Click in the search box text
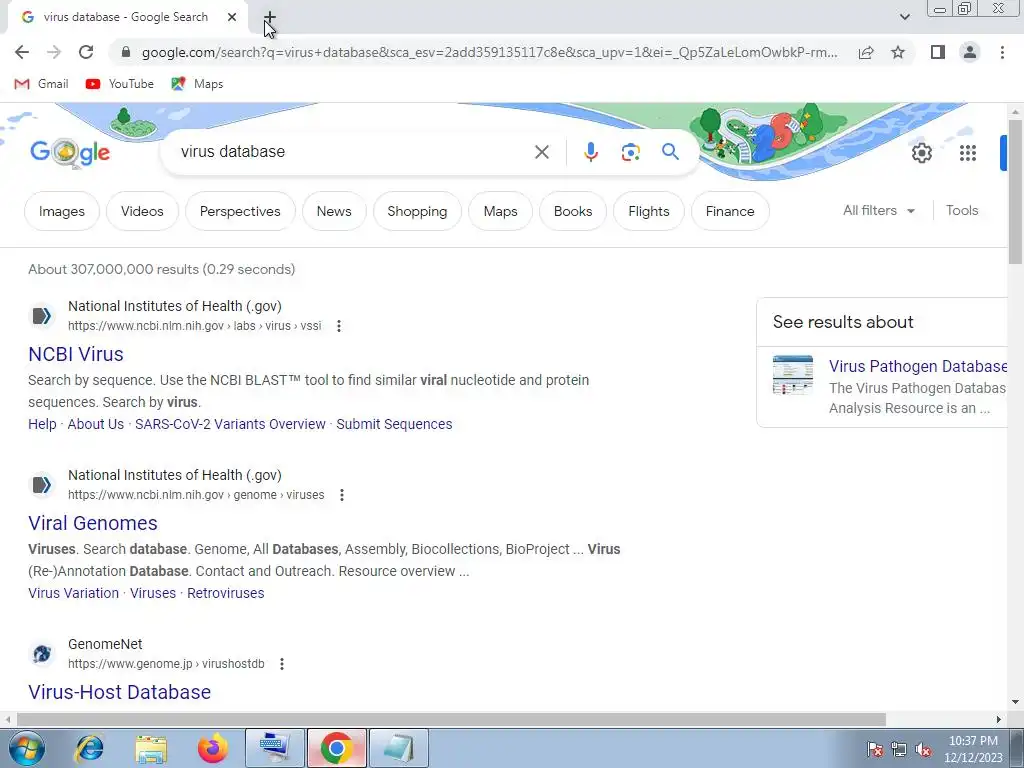The image size is (1024, 768). click(232, 152)
